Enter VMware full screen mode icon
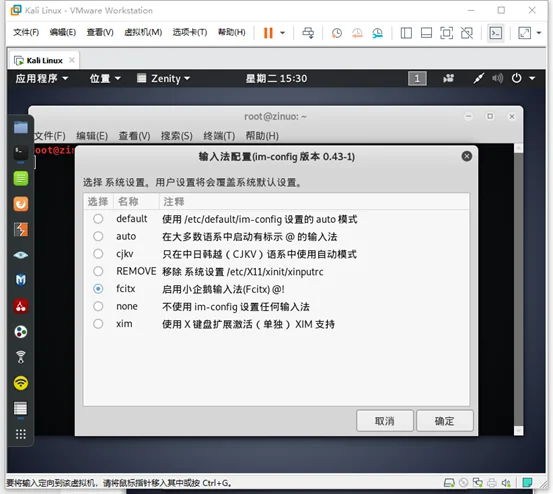 coord(446,33)
